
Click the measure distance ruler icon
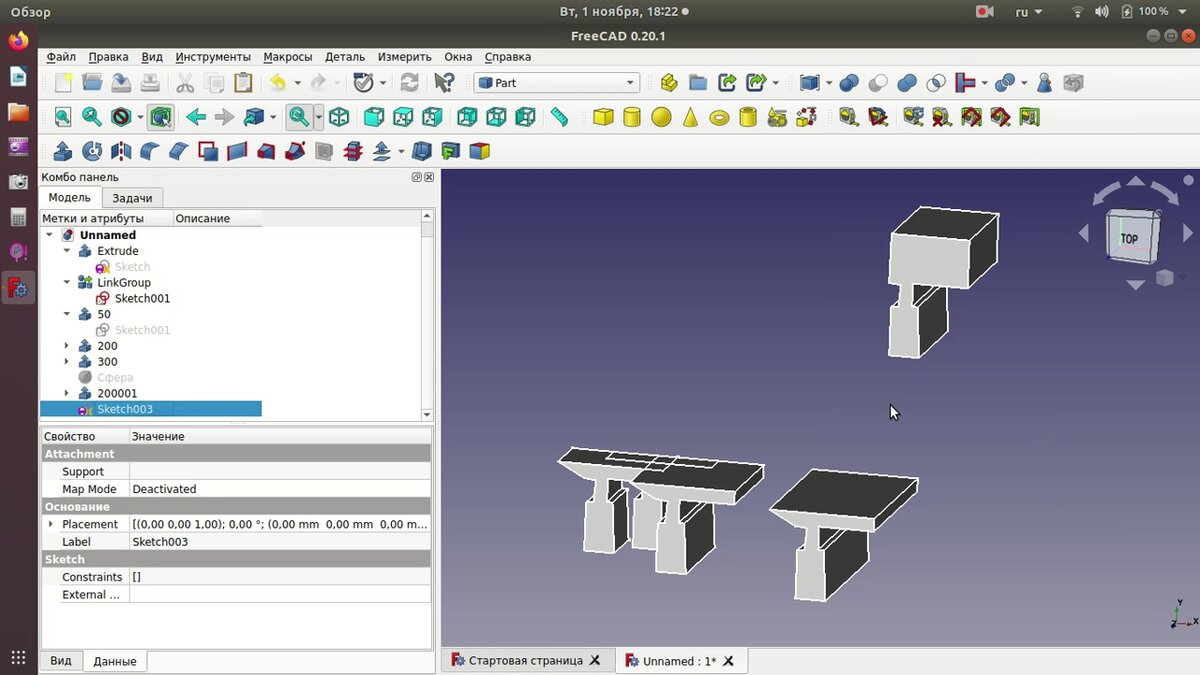click(x=559, y=118)
